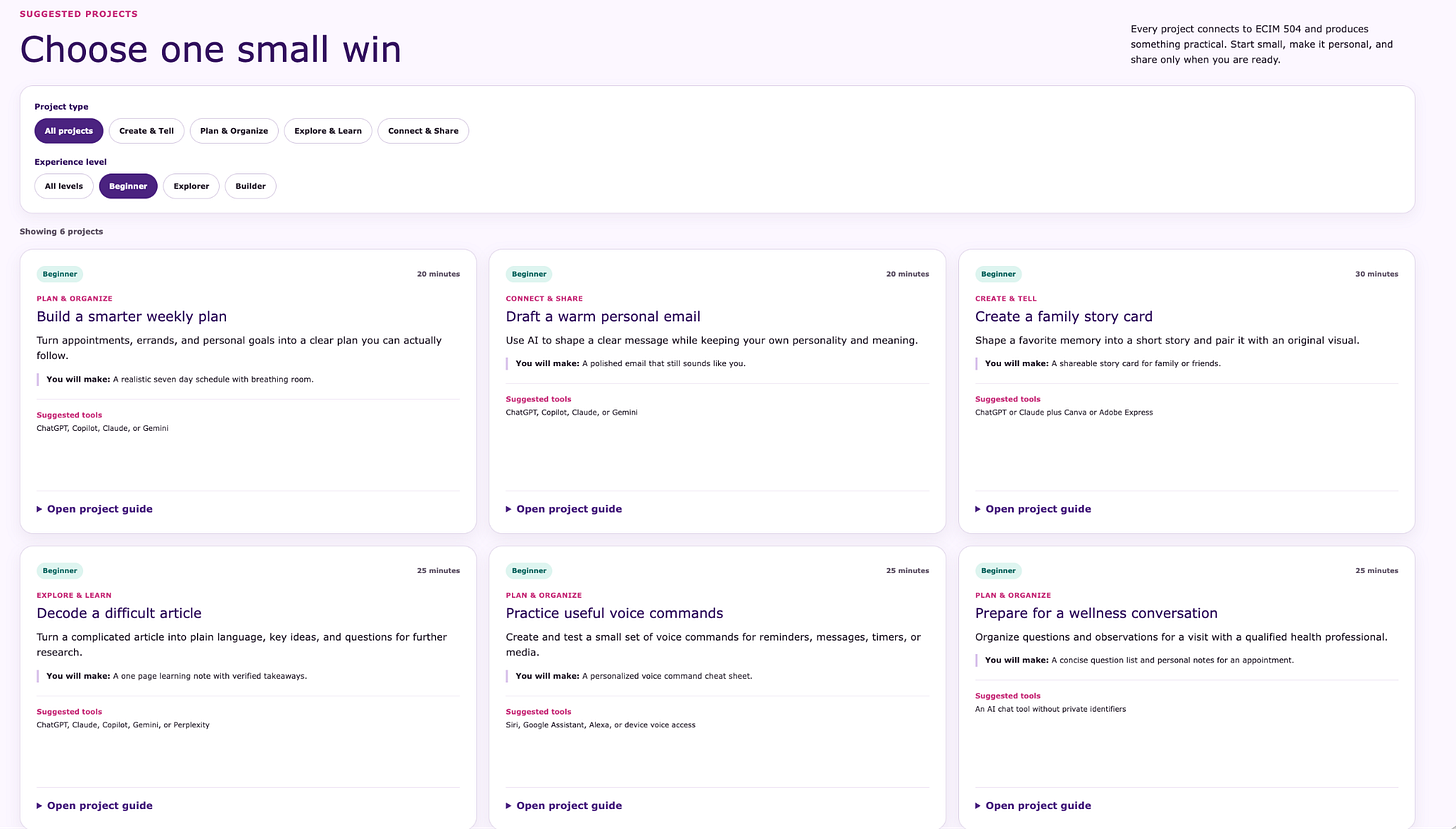
Task: Expand project guide for Draft a warm personal email
Action: click(x=564, y=509)
